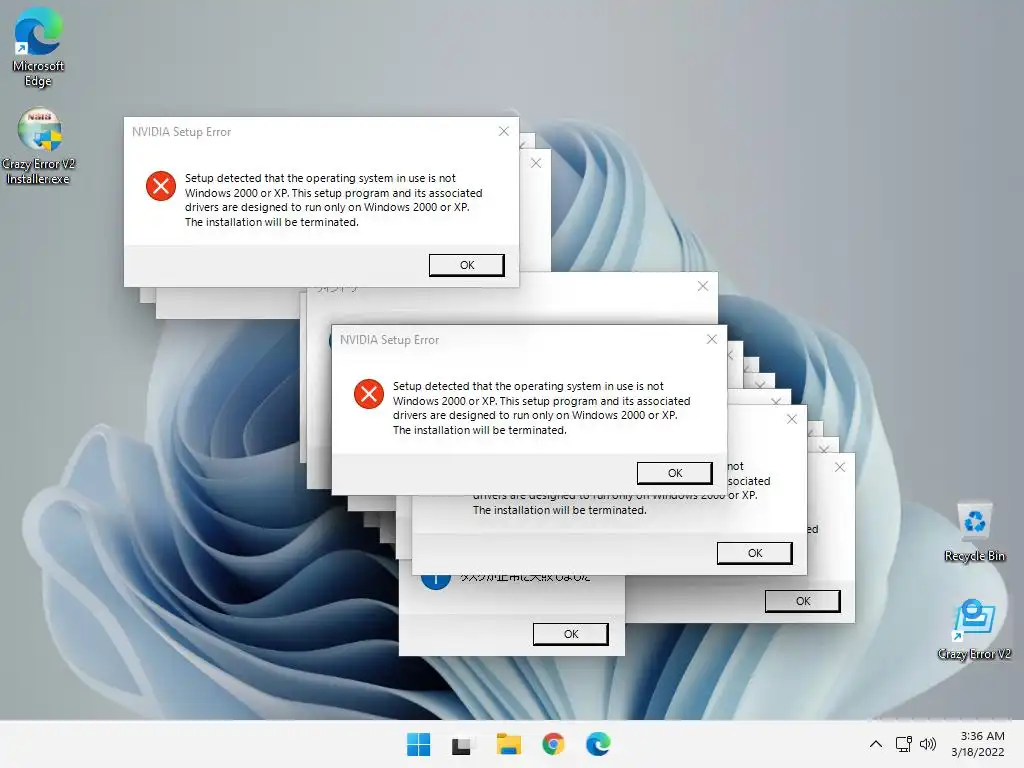The height and width of the screenshot is (768, 1024).
Task: Launch Google Chrome from the taskbar
Action: (553, 744)
